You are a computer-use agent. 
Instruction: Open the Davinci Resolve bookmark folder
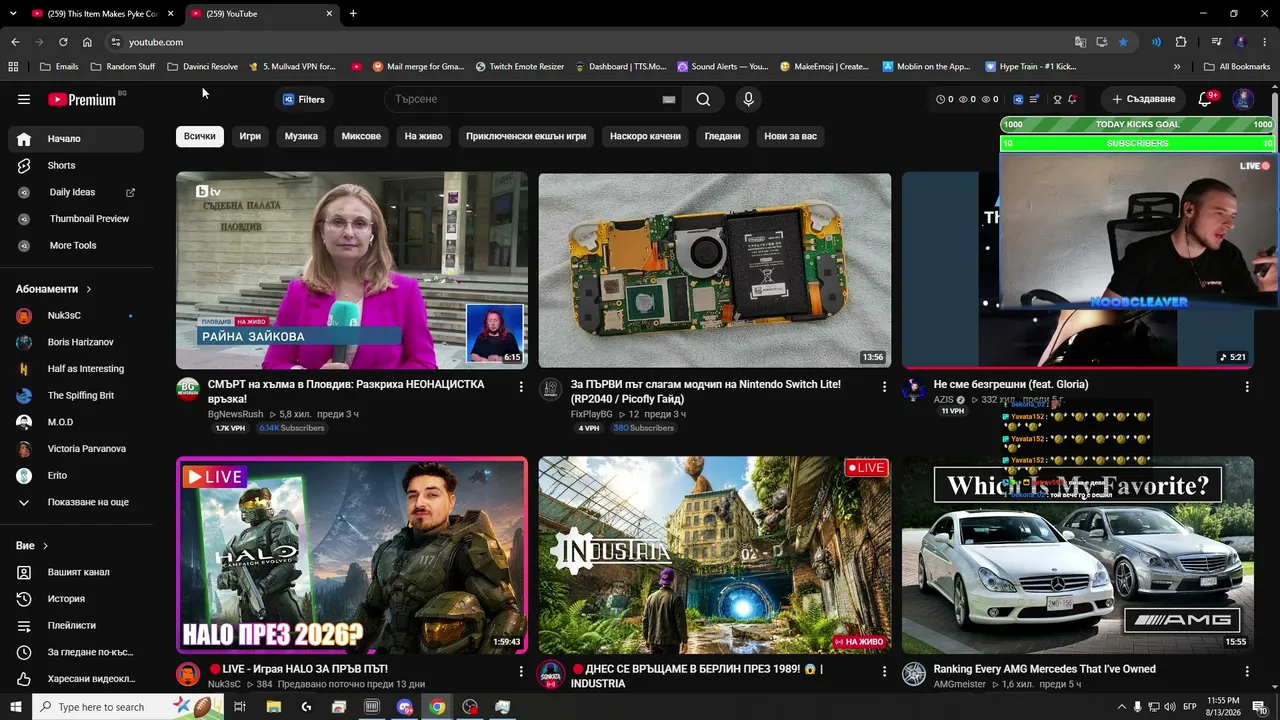click(x=203, y=67)
